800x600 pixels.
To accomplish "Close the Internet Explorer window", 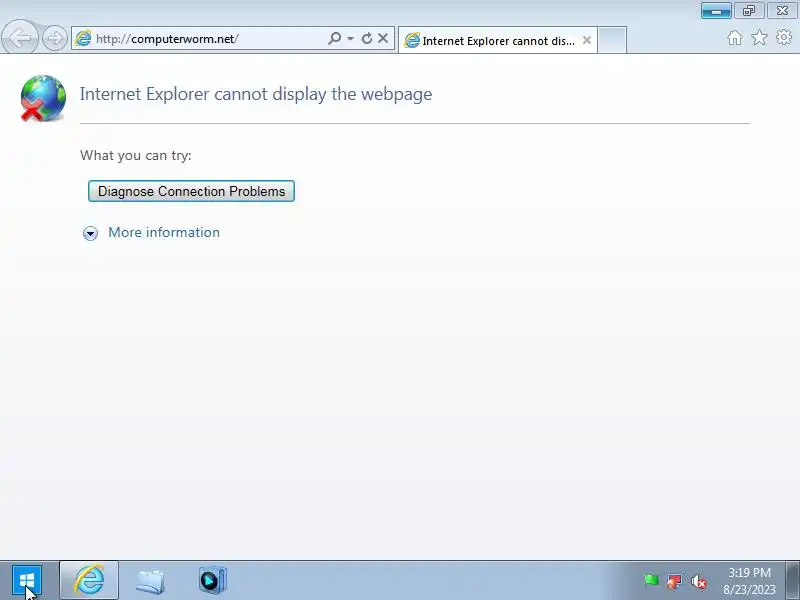I will [x=782, y=11].
